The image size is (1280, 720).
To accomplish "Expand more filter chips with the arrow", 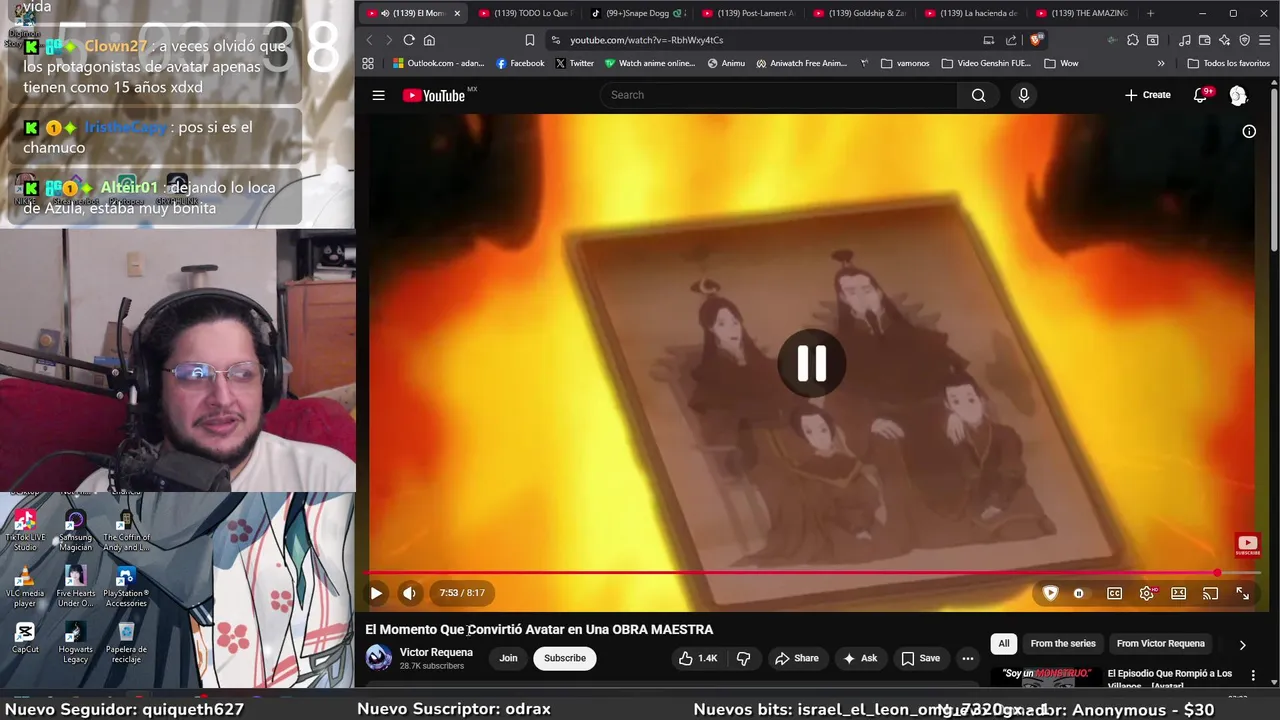I will pyautogui.click(x=1242, y=645).
